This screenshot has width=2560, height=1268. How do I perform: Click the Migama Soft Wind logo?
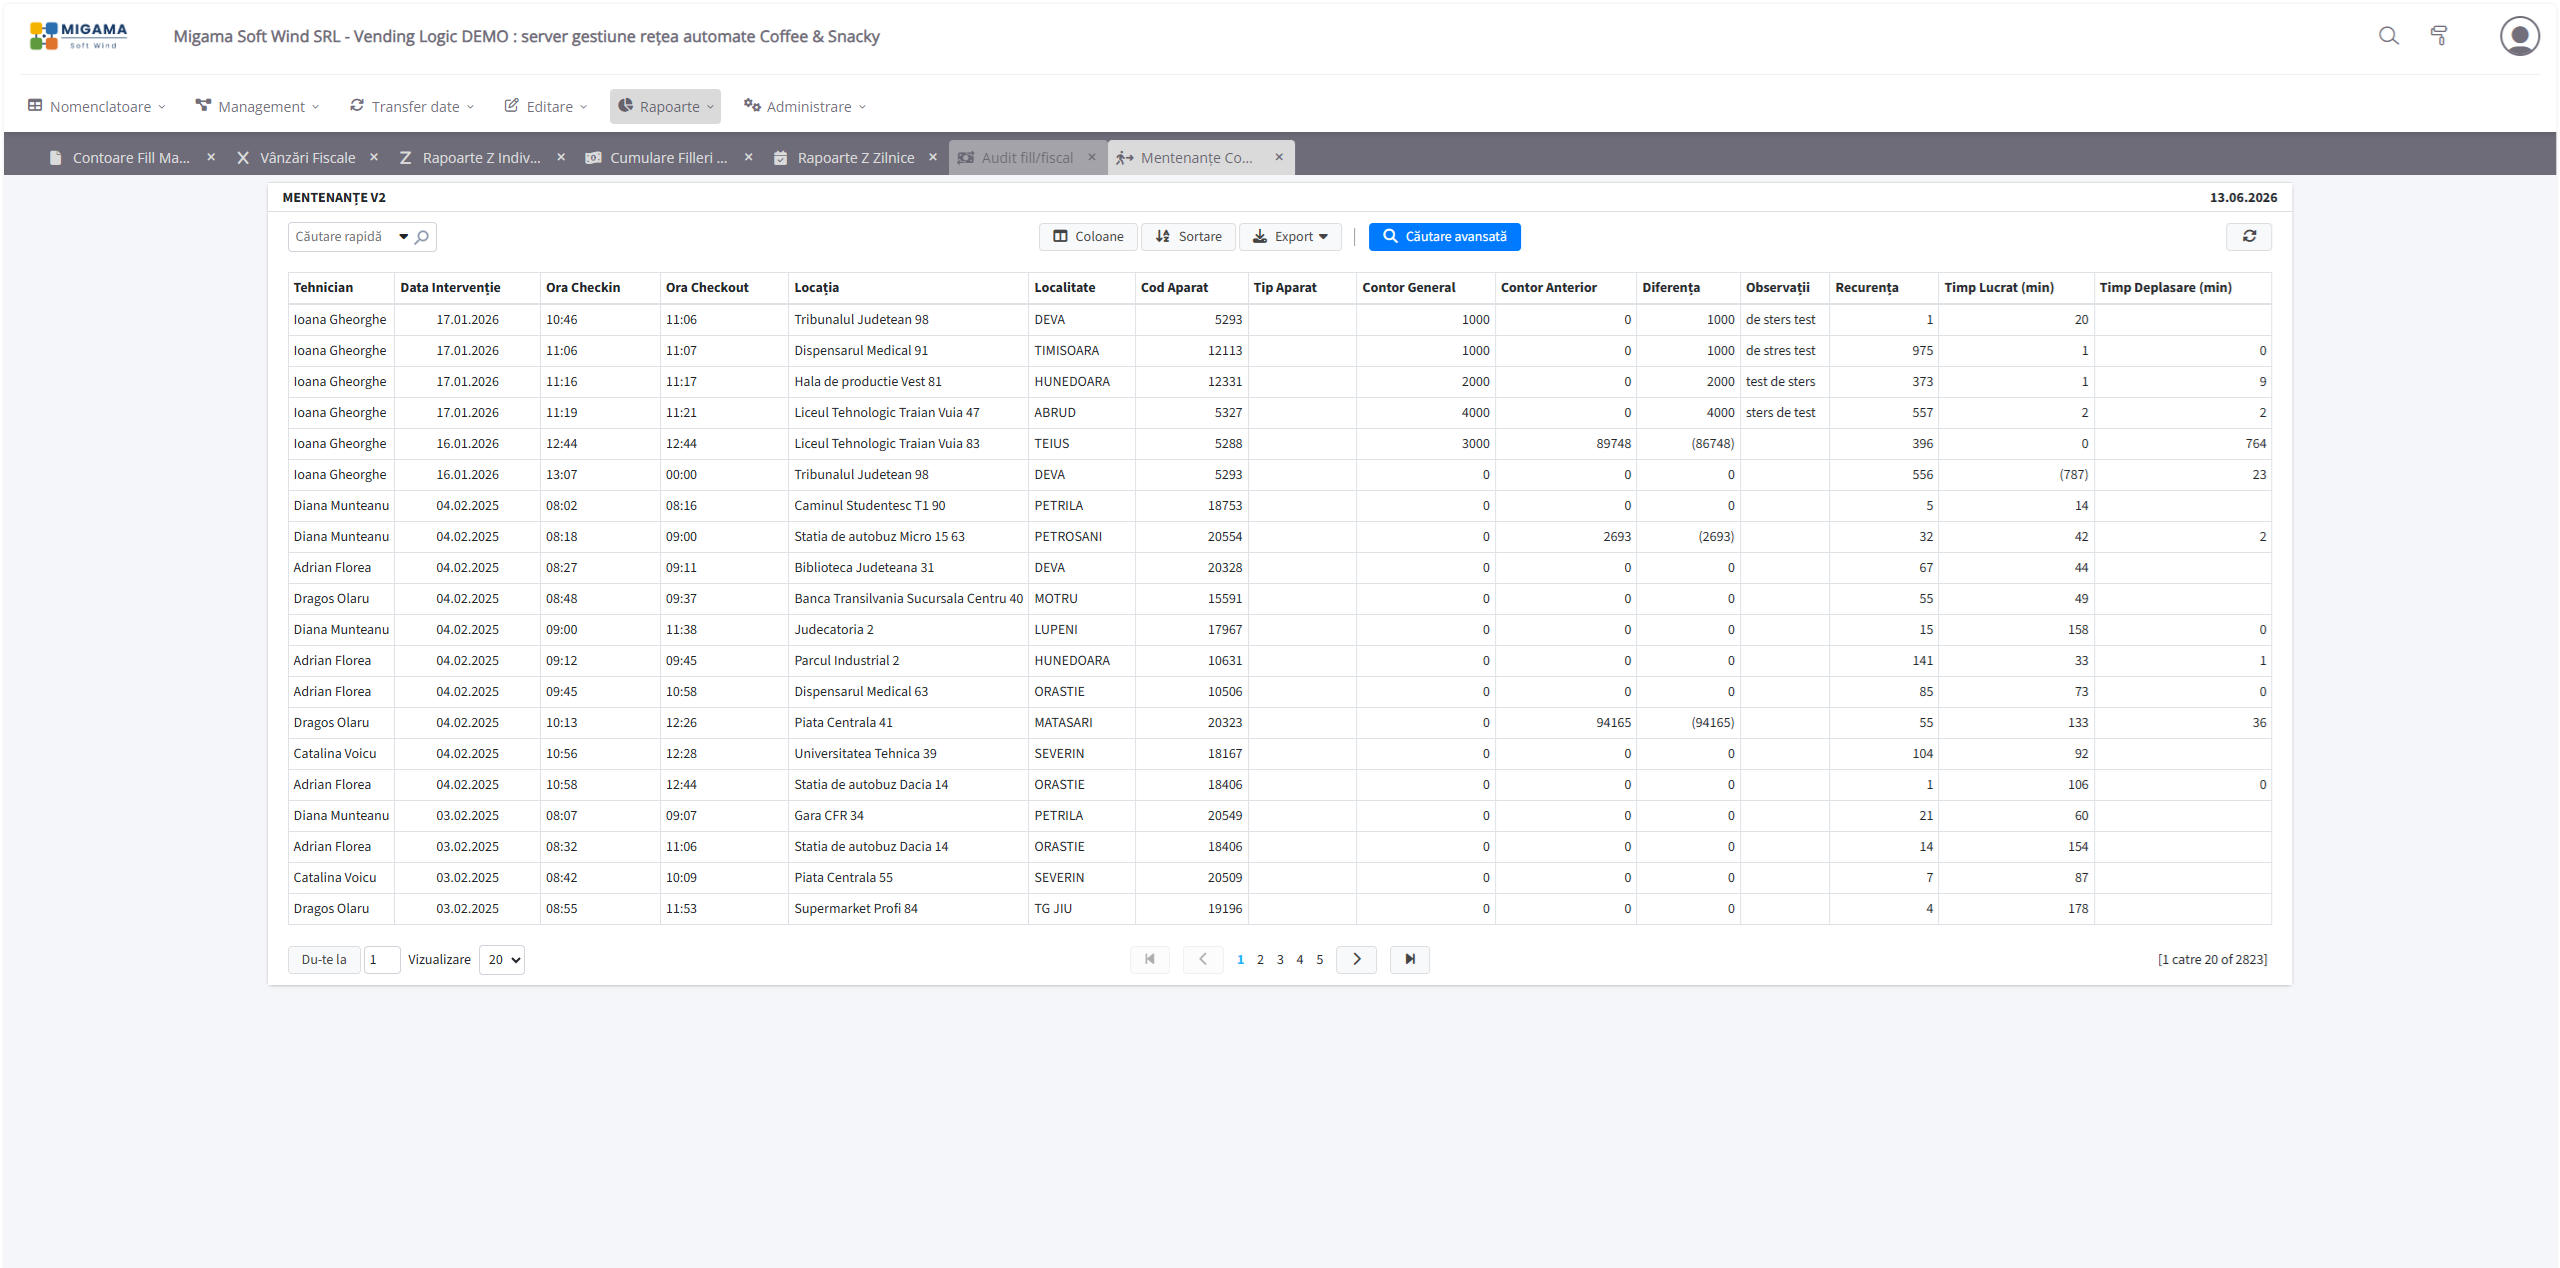[79, 36]
